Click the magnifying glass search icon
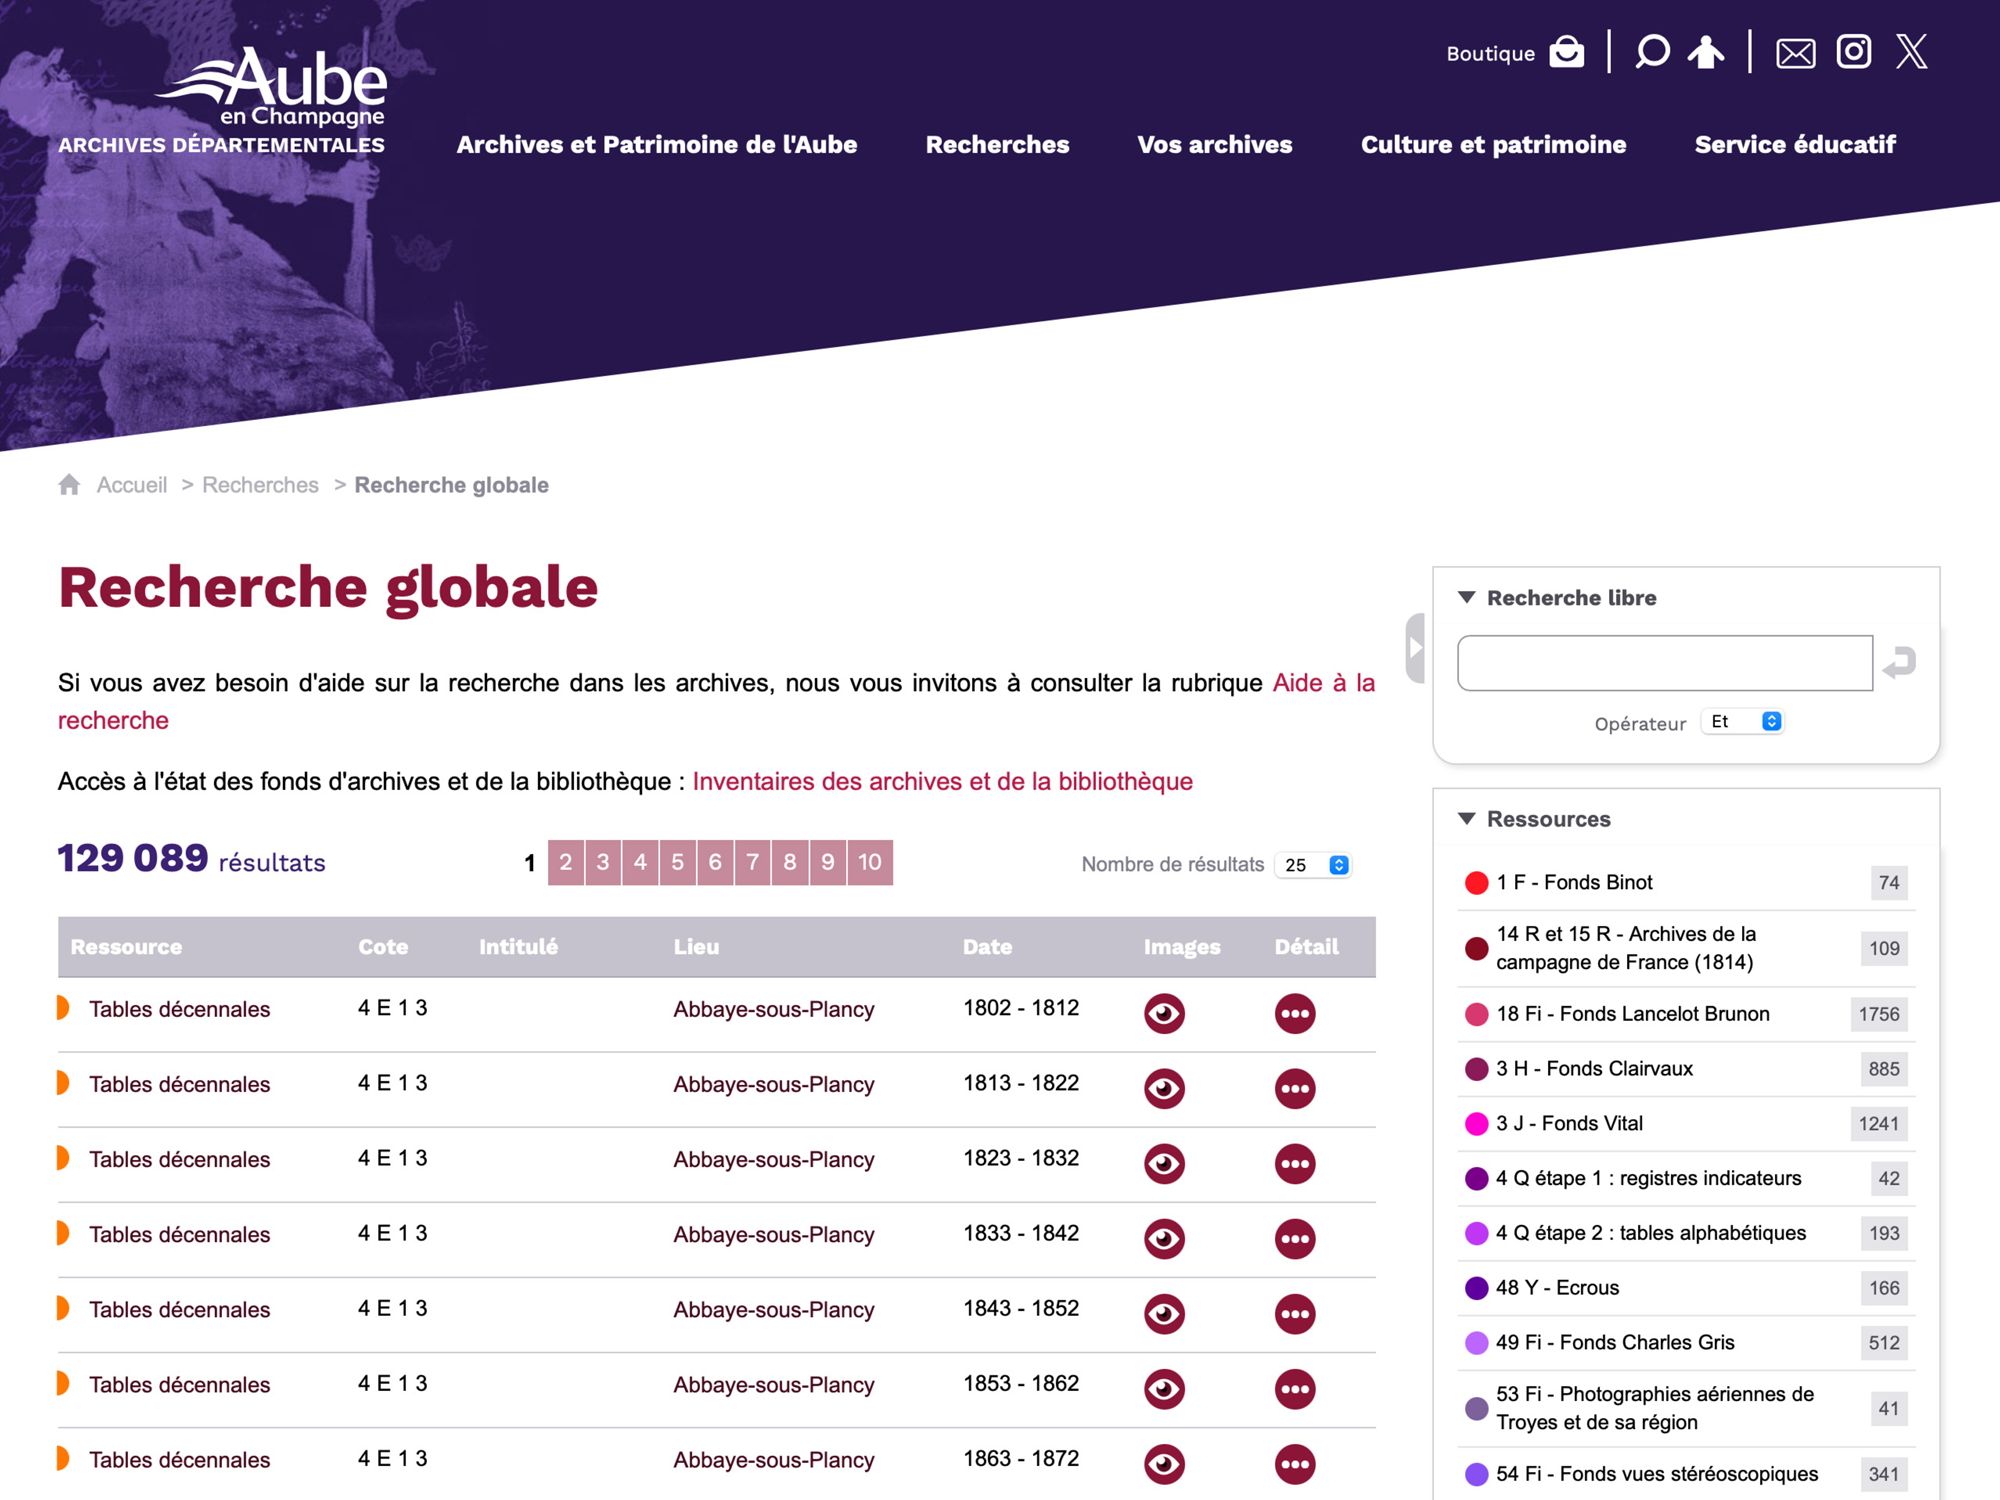Screen dimensions: 2000x1500 pyautogui.click(x=1651, y=52)
